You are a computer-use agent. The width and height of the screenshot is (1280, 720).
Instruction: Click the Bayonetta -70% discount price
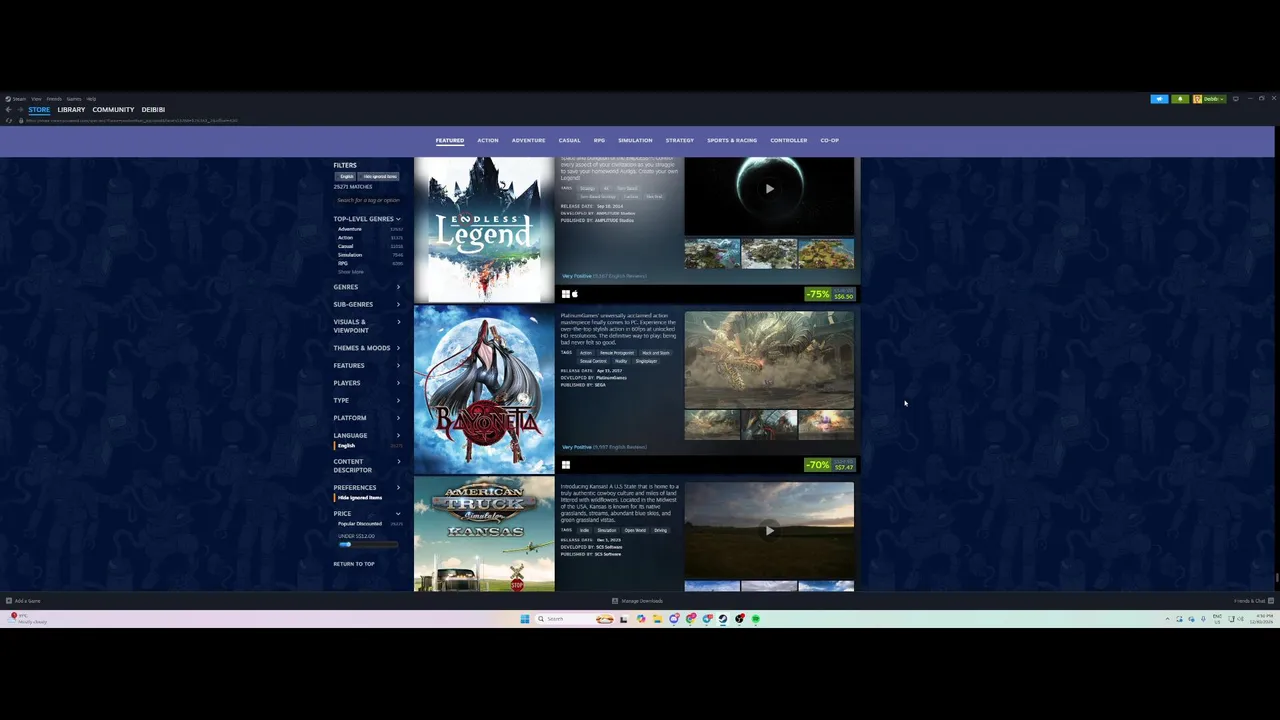(830, 465)
